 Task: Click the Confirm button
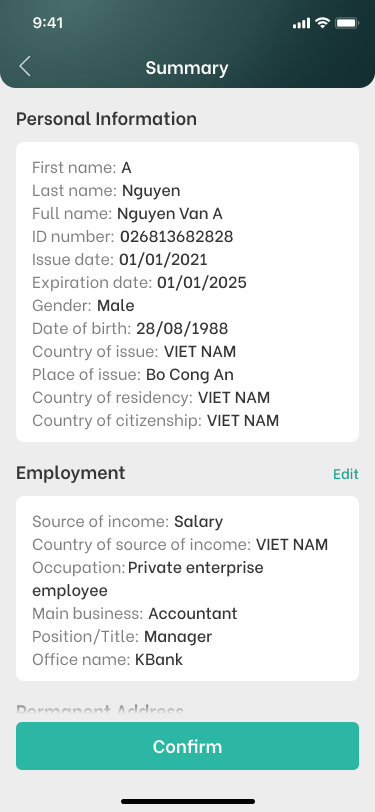point(188,746)
